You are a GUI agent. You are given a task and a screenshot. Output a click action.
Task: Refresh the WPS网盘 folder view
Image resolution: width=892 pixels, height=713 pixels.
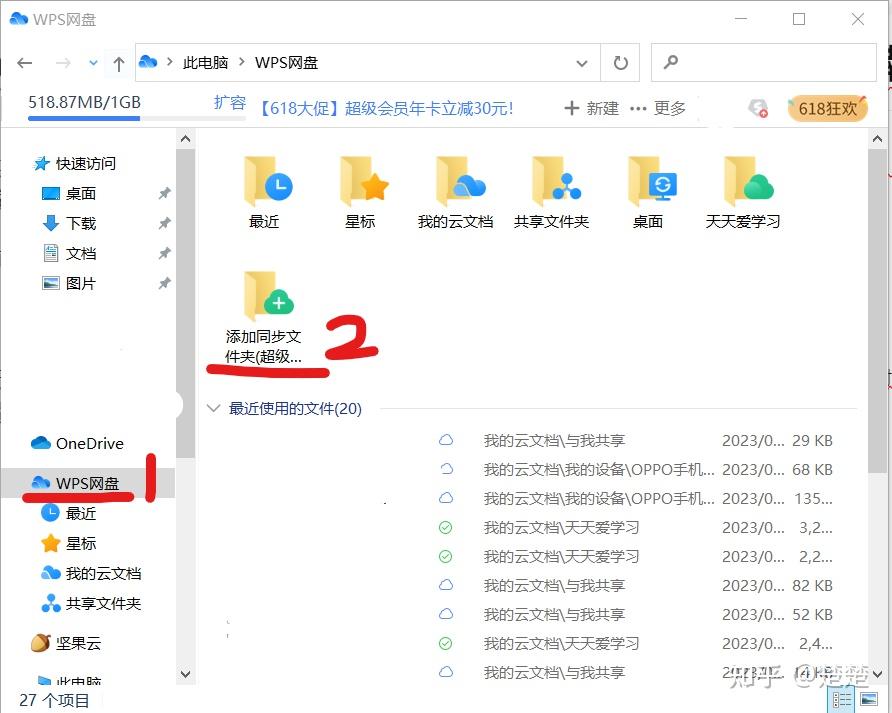coord(621,63)
